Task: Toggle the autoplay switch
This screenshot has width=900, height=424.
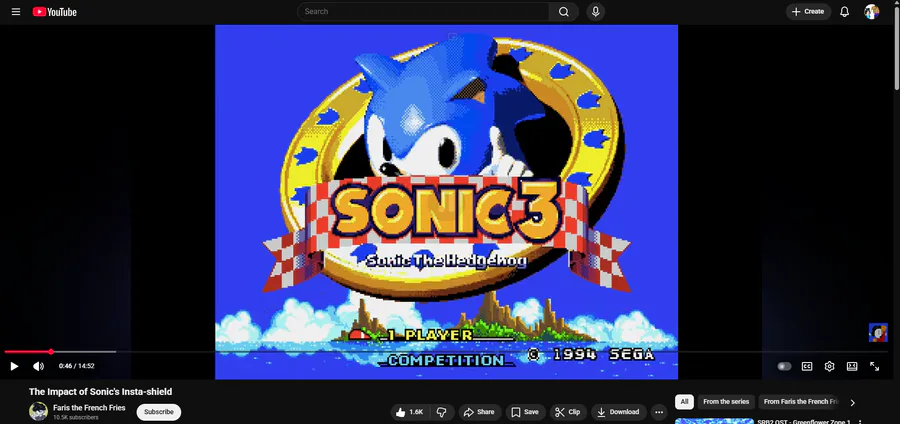Action: pos(784,366)
